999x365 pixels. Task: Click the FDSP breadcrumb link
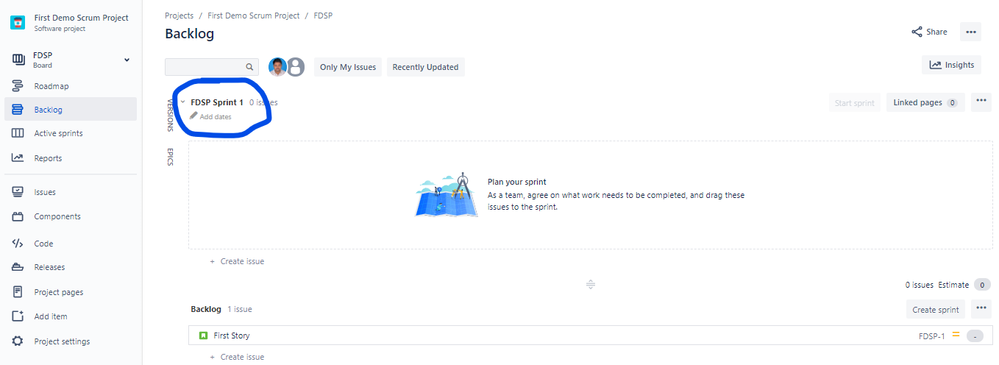323,15
